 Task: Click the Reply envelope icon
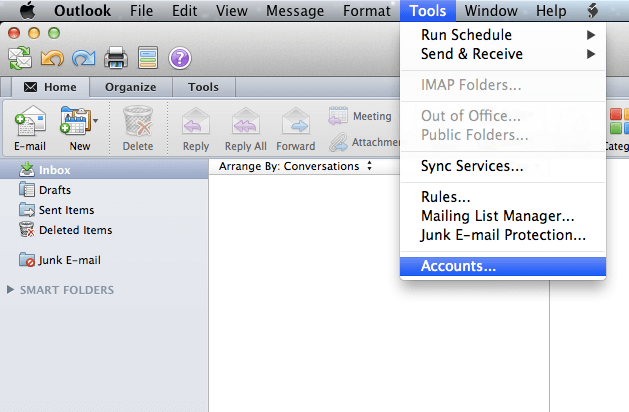[x=196, y=128]
